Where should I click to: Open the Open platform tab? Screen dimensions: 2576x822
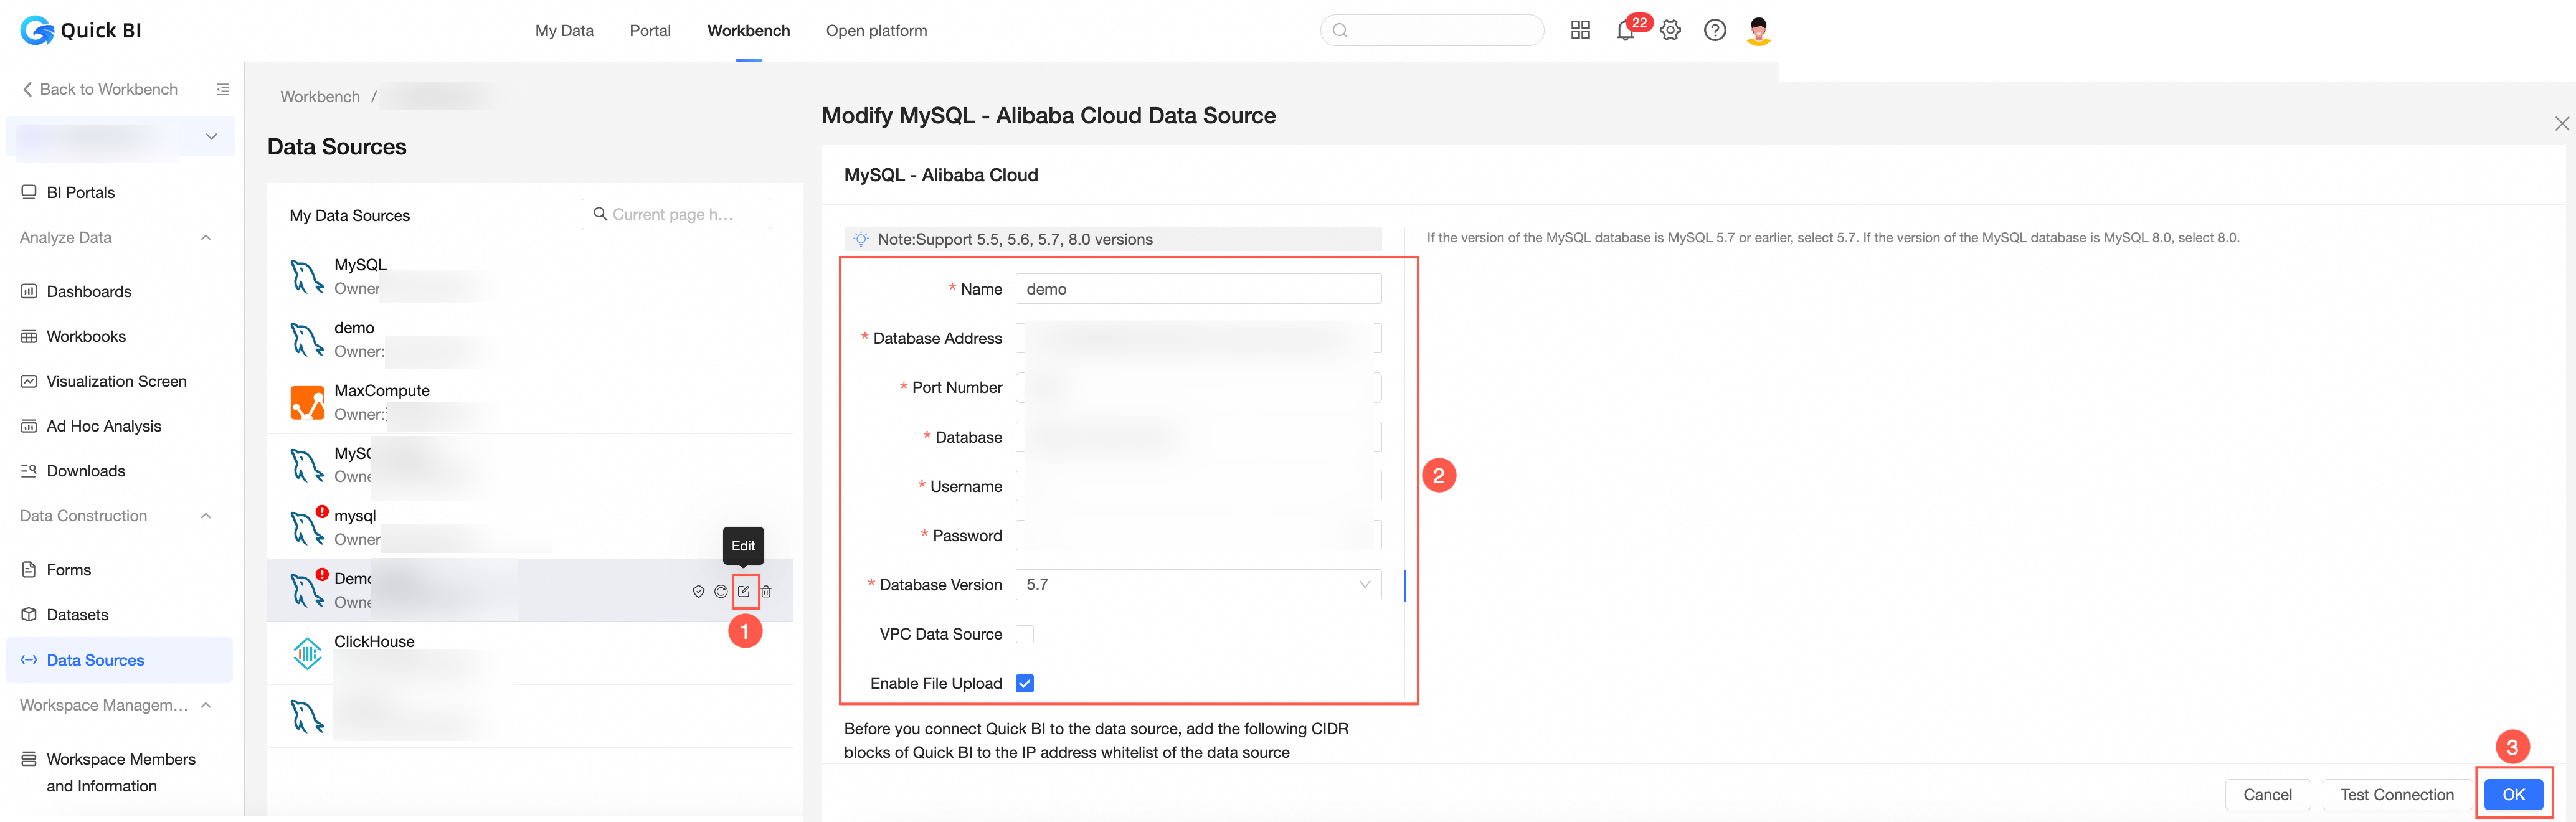tap(876, 31)
